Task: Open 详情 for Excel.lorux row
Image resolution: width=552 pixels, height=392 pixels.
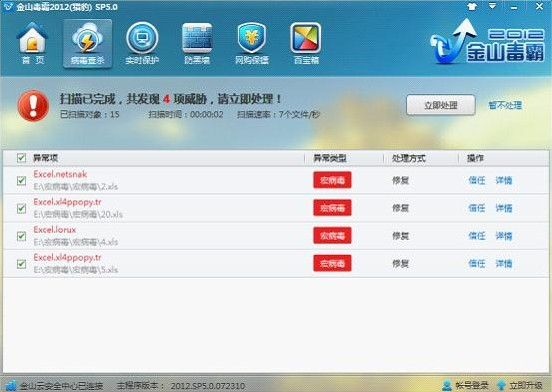Action: coord(504,236)
